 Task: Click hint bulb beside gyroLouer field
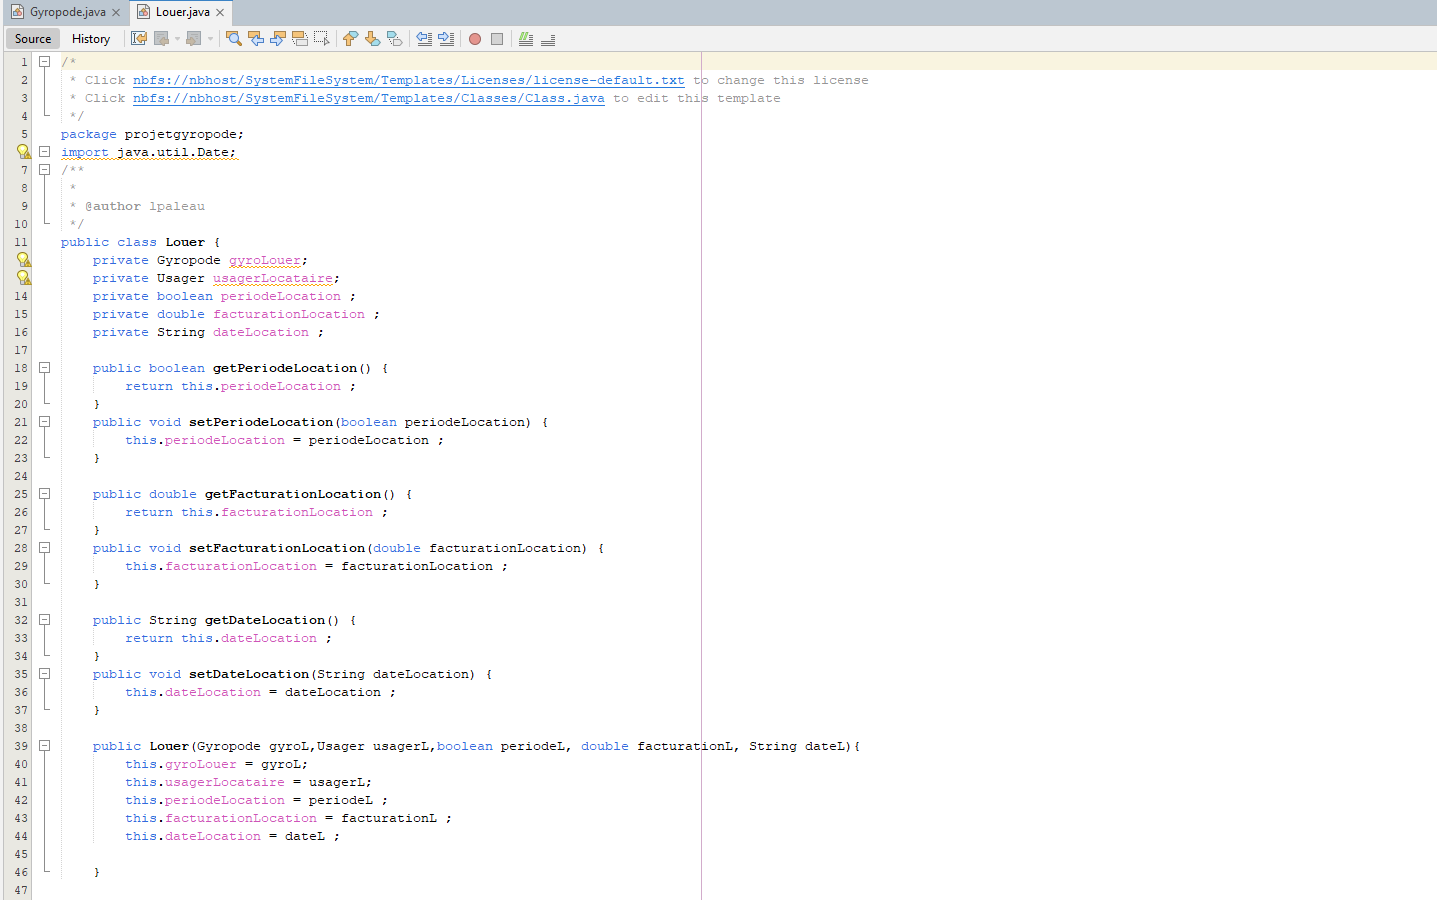(x=23, y=260)
